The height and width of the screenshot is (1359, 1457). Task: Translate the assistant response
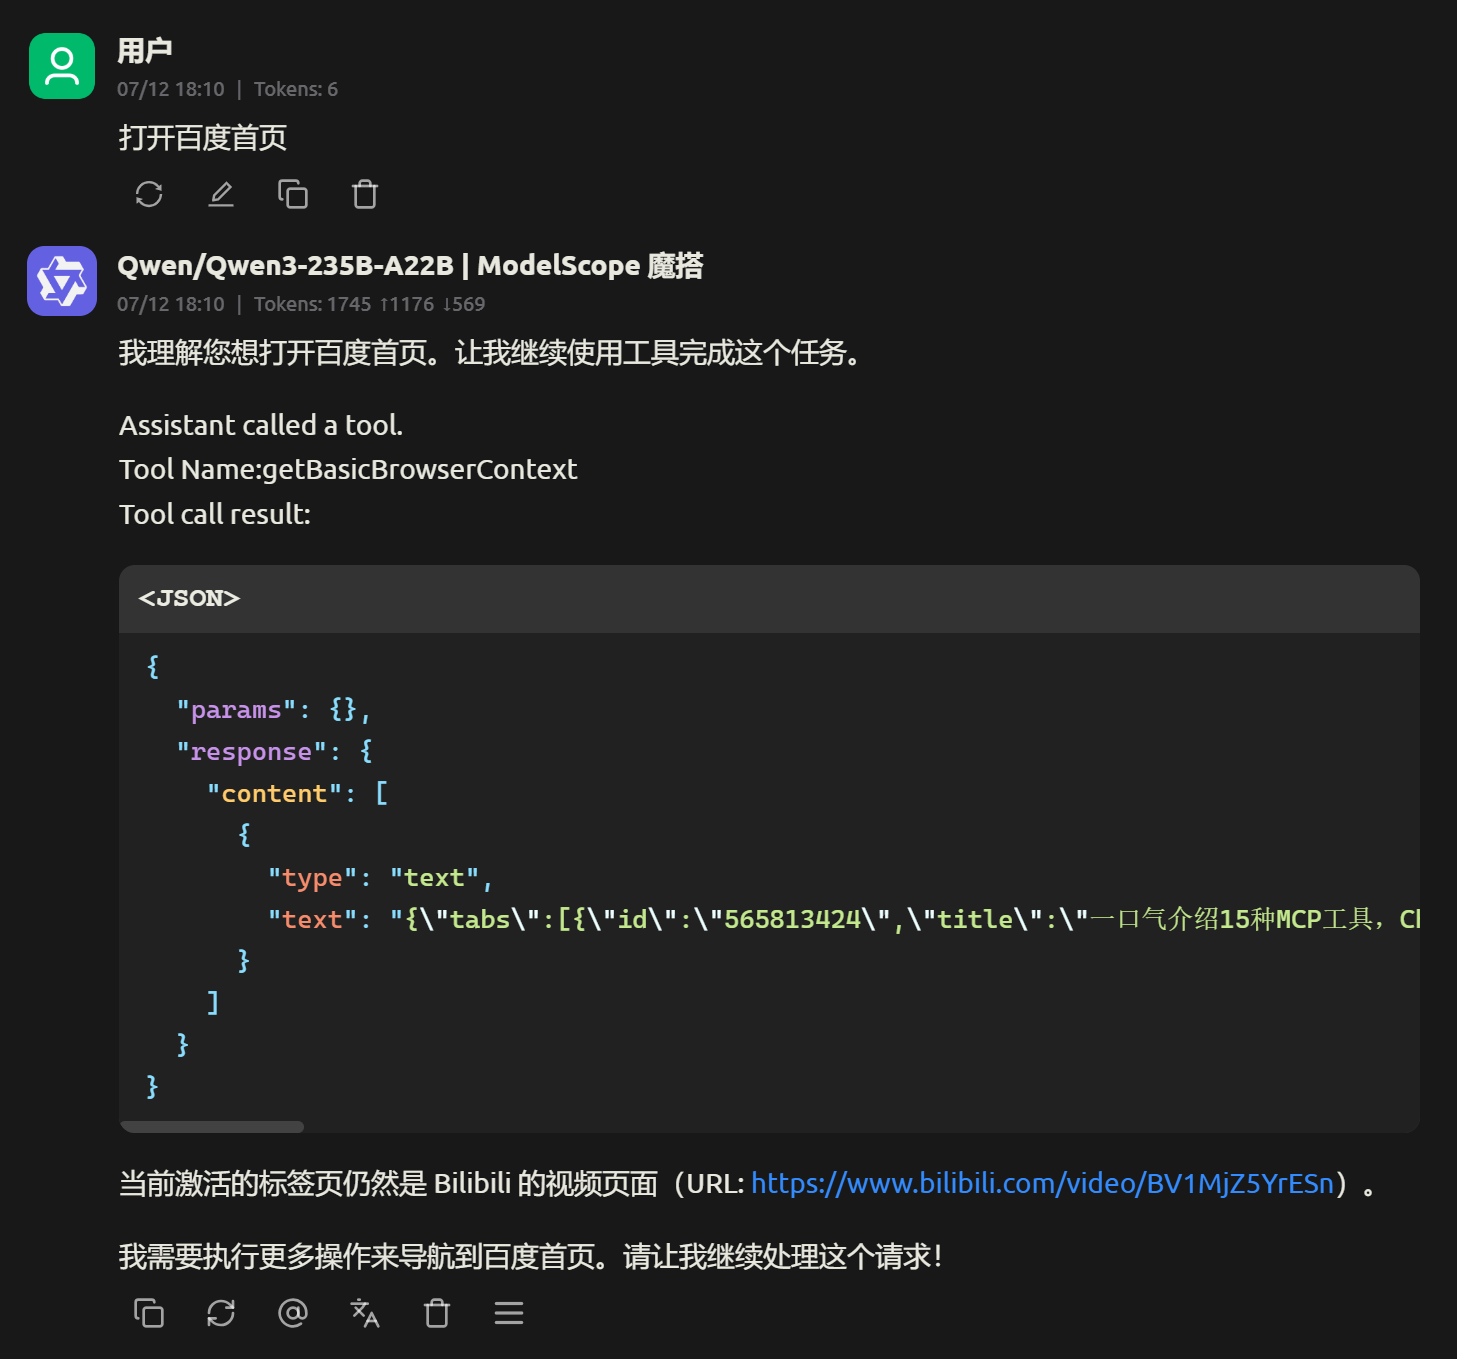[x=364, y=1313]
